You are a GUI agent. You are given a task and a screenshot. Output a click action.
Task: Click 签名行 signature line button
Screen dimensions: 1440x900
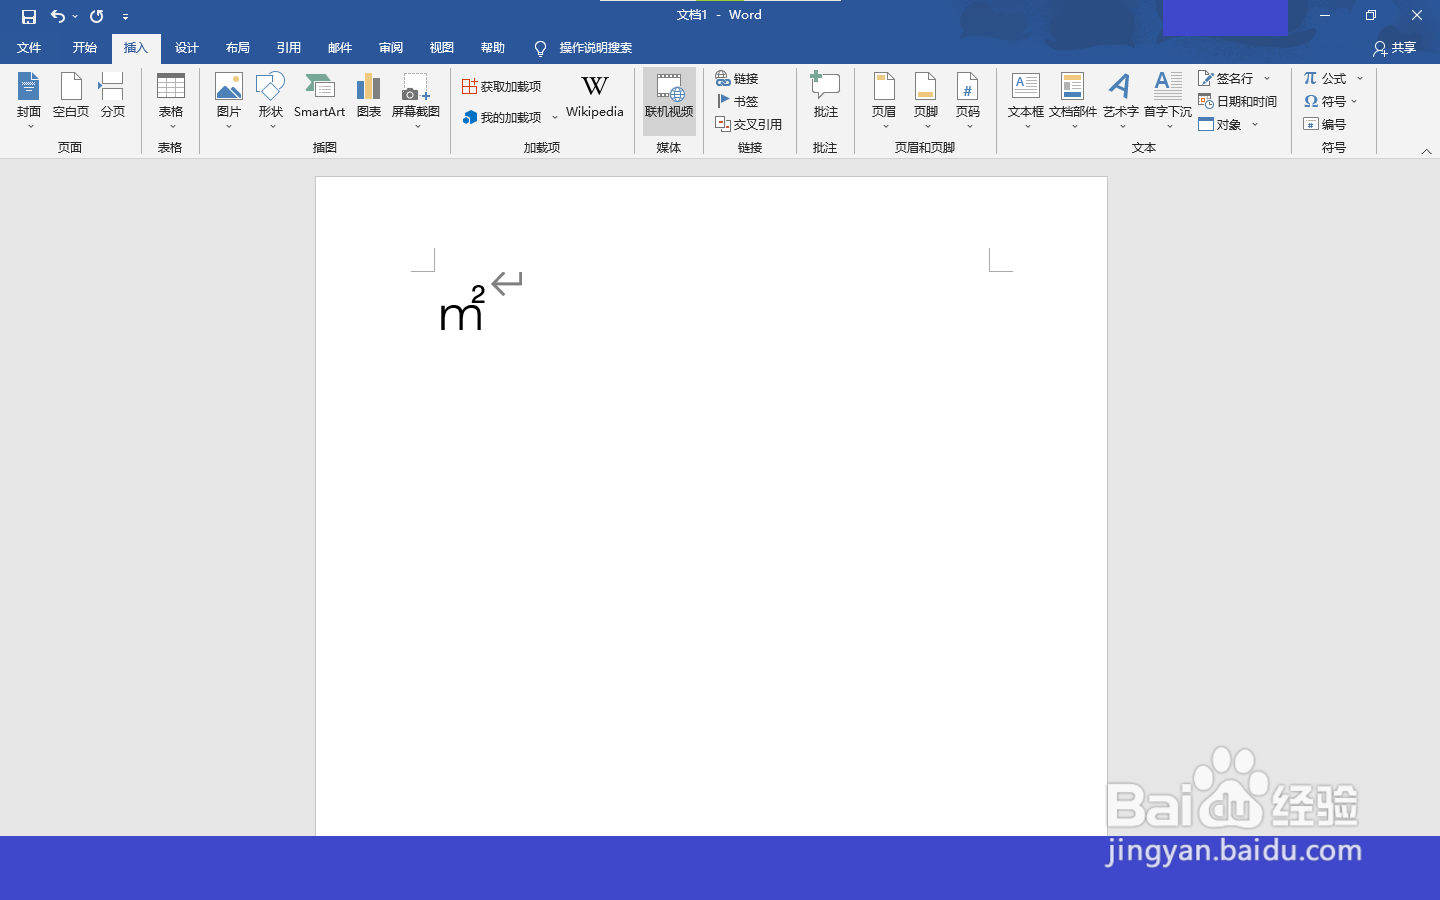[1226, 78]
